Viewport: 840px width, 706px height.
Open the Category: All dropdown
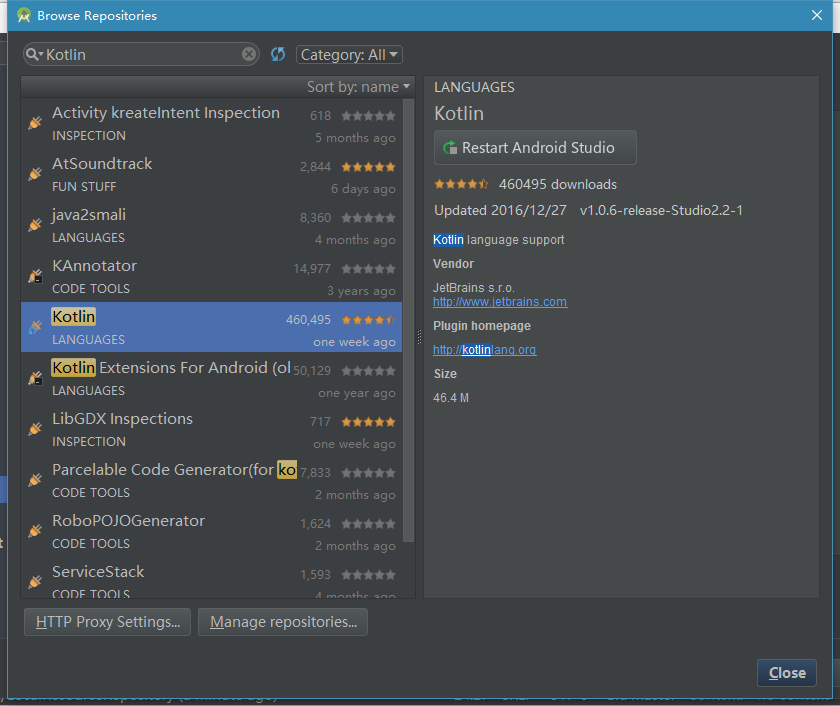coord(349,55)
